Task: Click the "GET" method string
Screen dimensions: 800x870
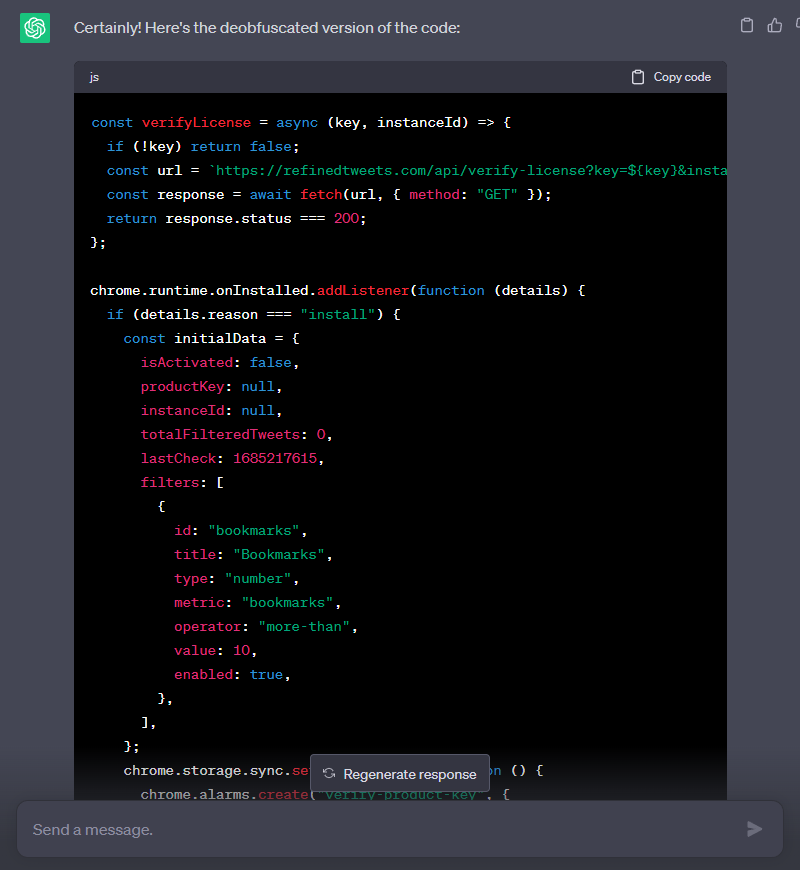Action: tap(497, 195)
